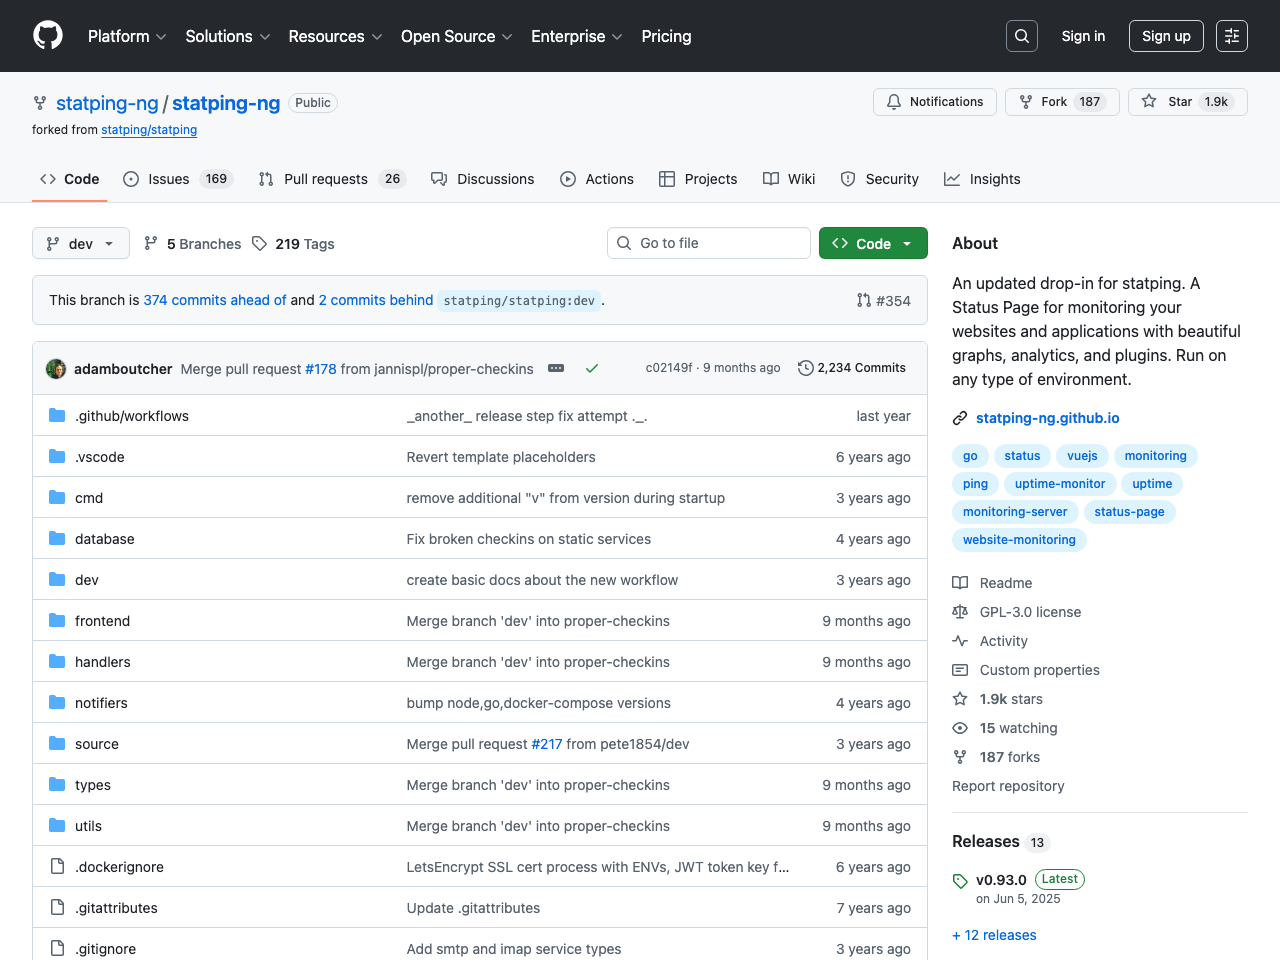Image resolution: width=1280 pixels, height=960 pixels.
Task: Open the frontend folder icon
Action: [x=57, y=620]
